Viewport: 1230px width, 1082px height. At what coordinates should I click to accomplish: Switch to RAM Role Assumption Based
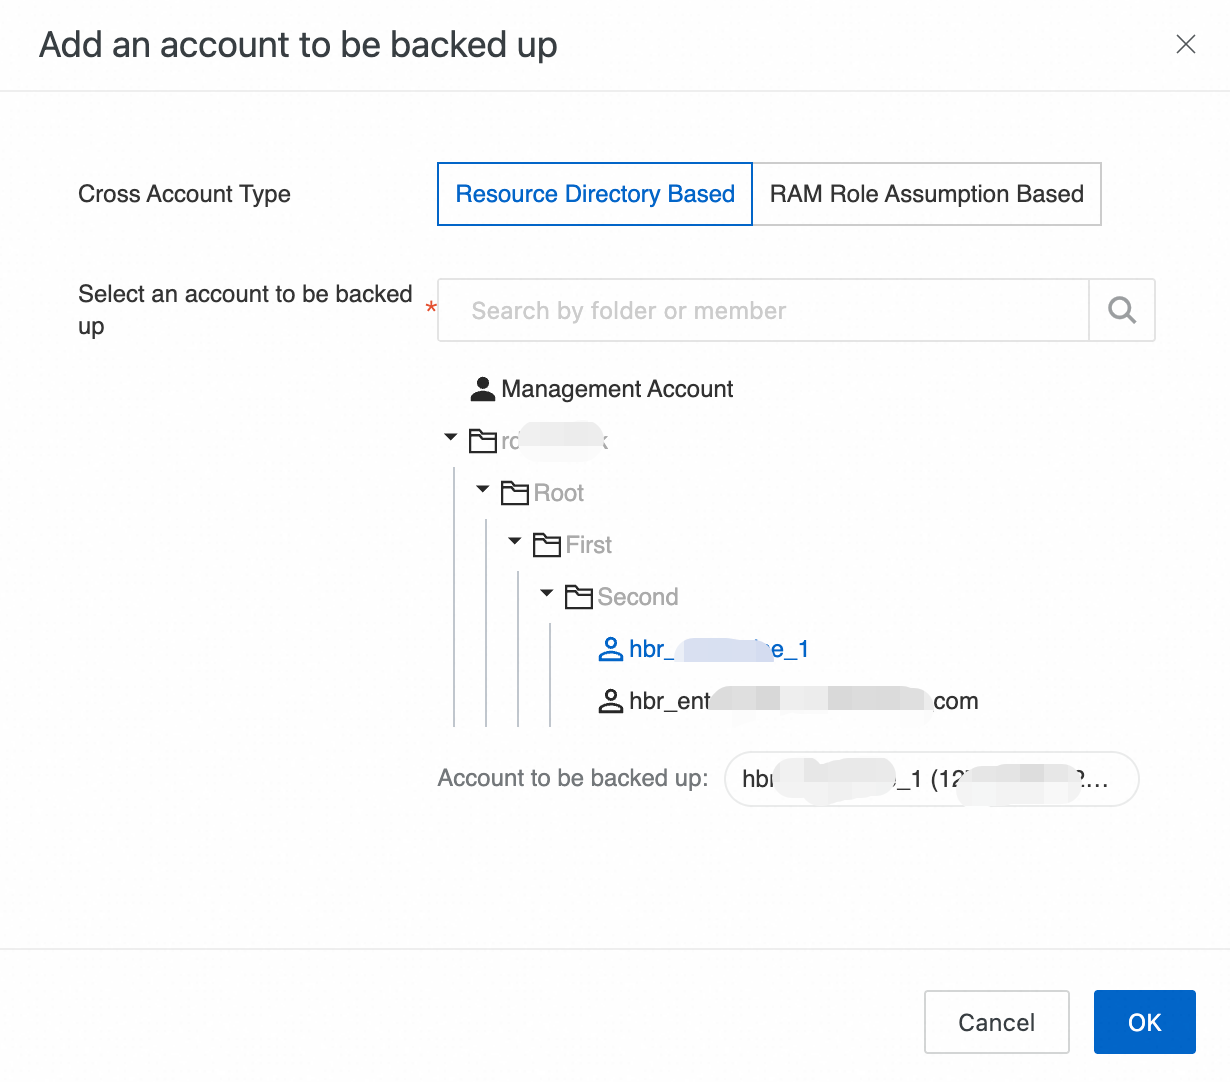tap(926, 194)
